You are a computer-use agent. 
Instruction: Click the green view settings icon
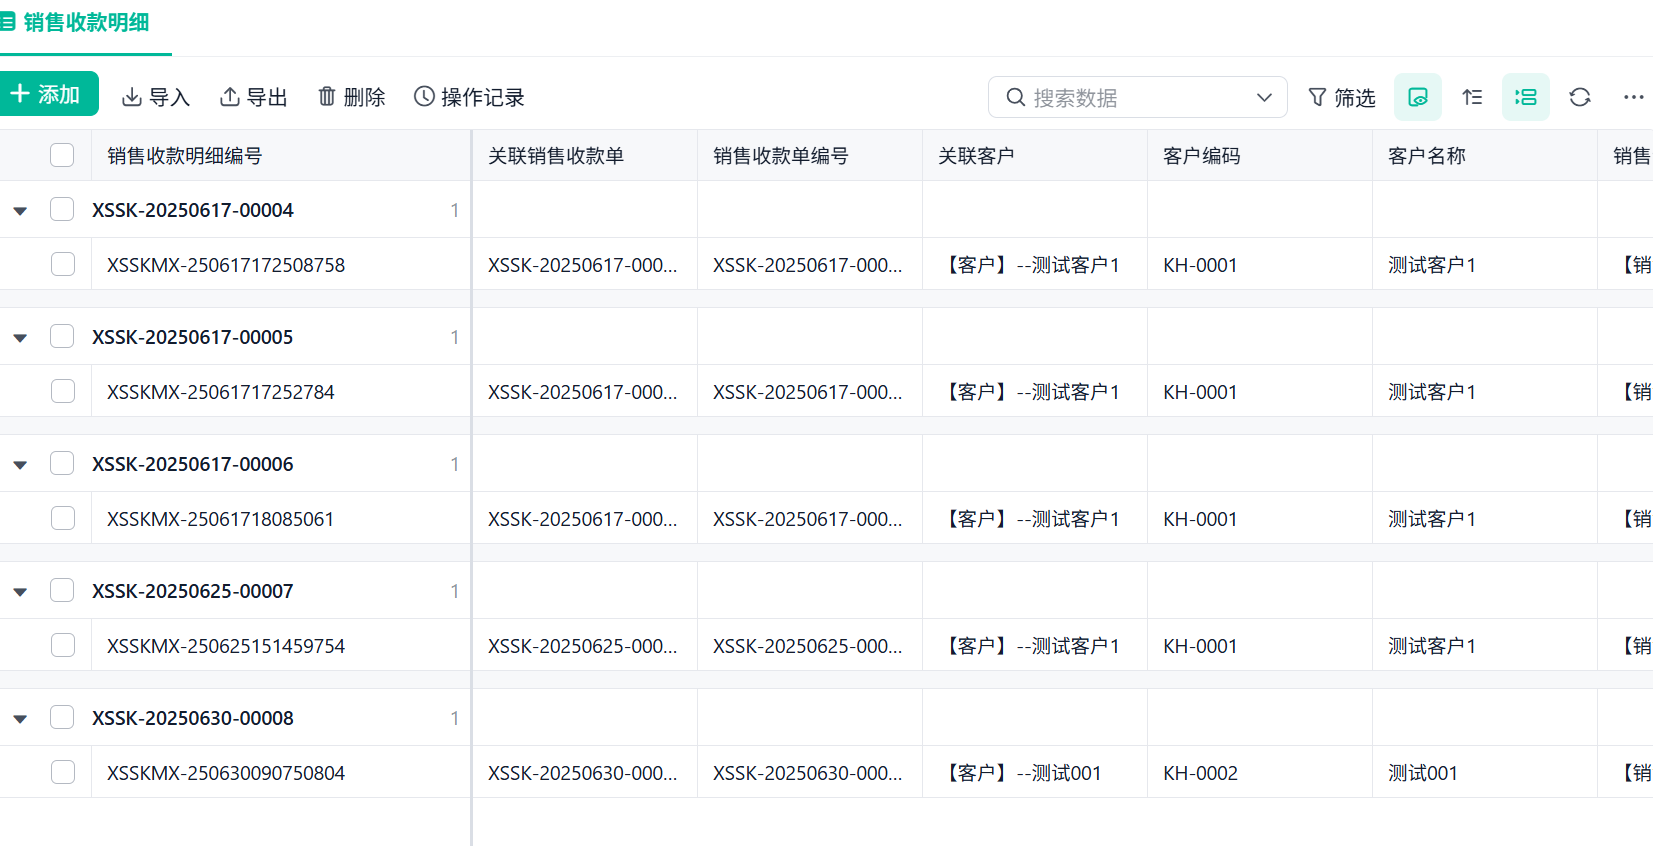click(x=1418, y=97)
